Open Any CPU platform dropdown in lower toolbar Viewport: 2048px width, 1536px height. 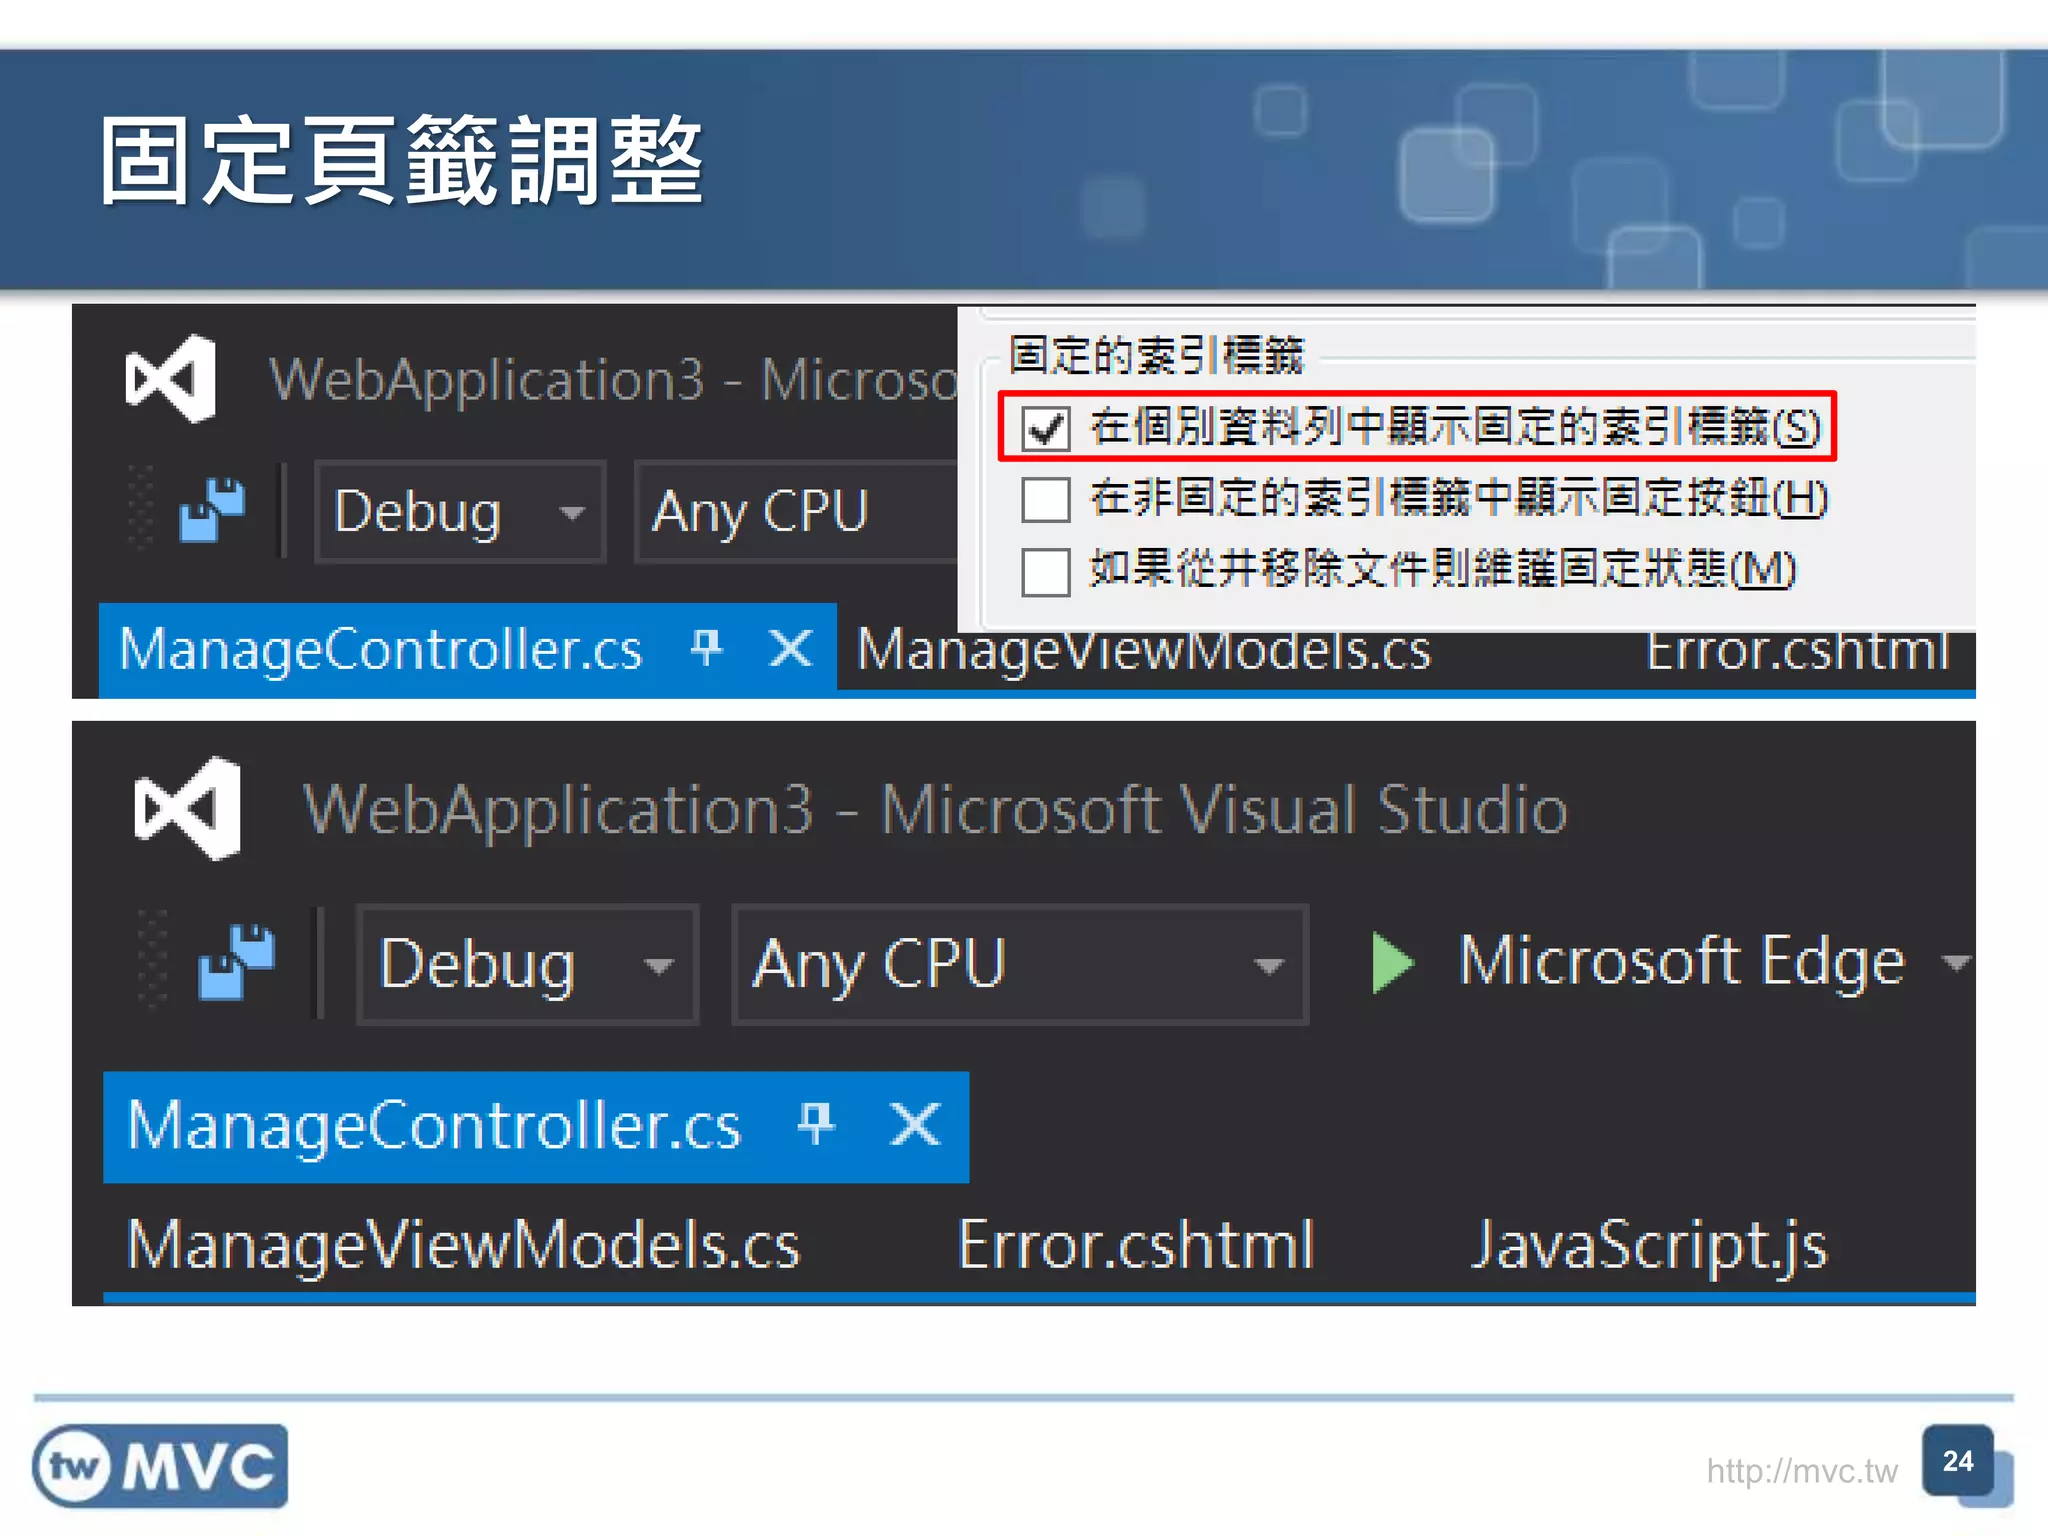click(x=1020, y=964)
